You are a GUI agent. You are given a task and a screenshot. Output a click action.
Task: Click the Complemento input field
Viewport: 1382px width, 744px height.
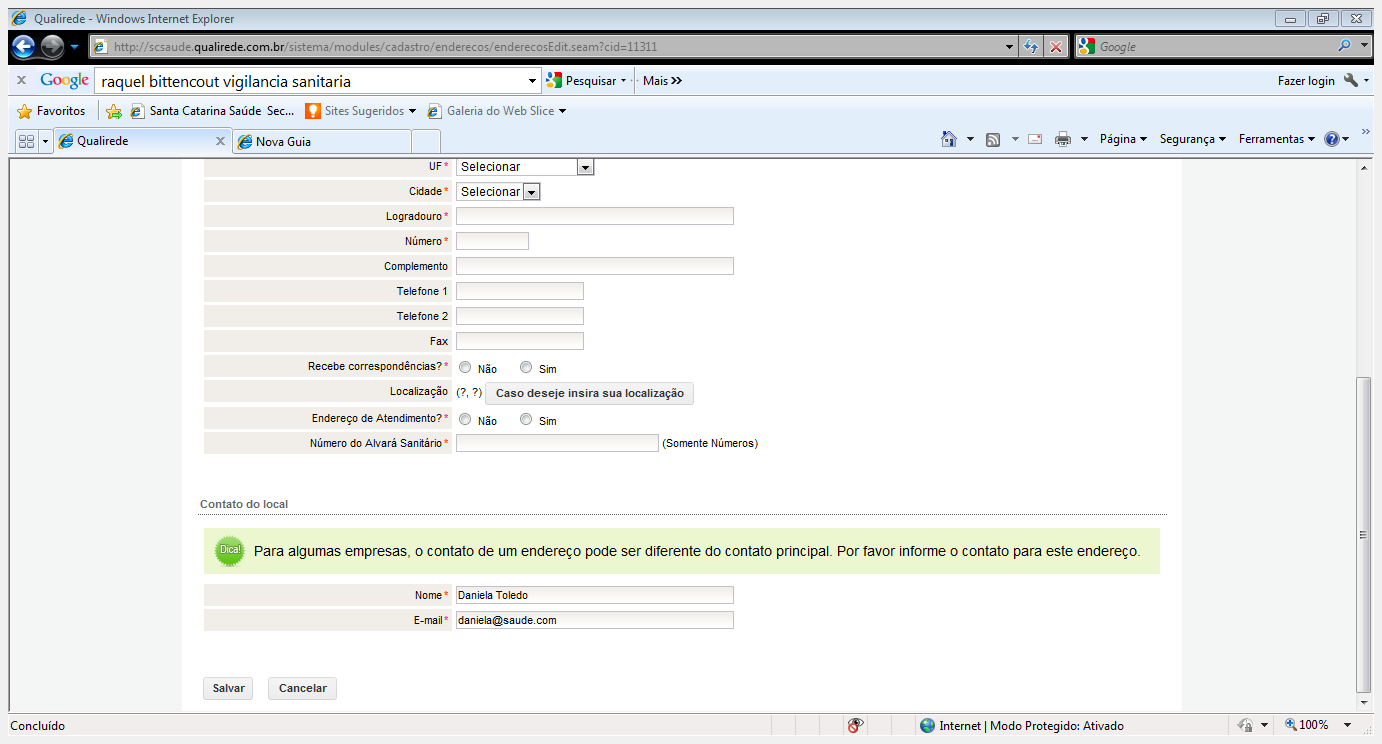(595, 266)
